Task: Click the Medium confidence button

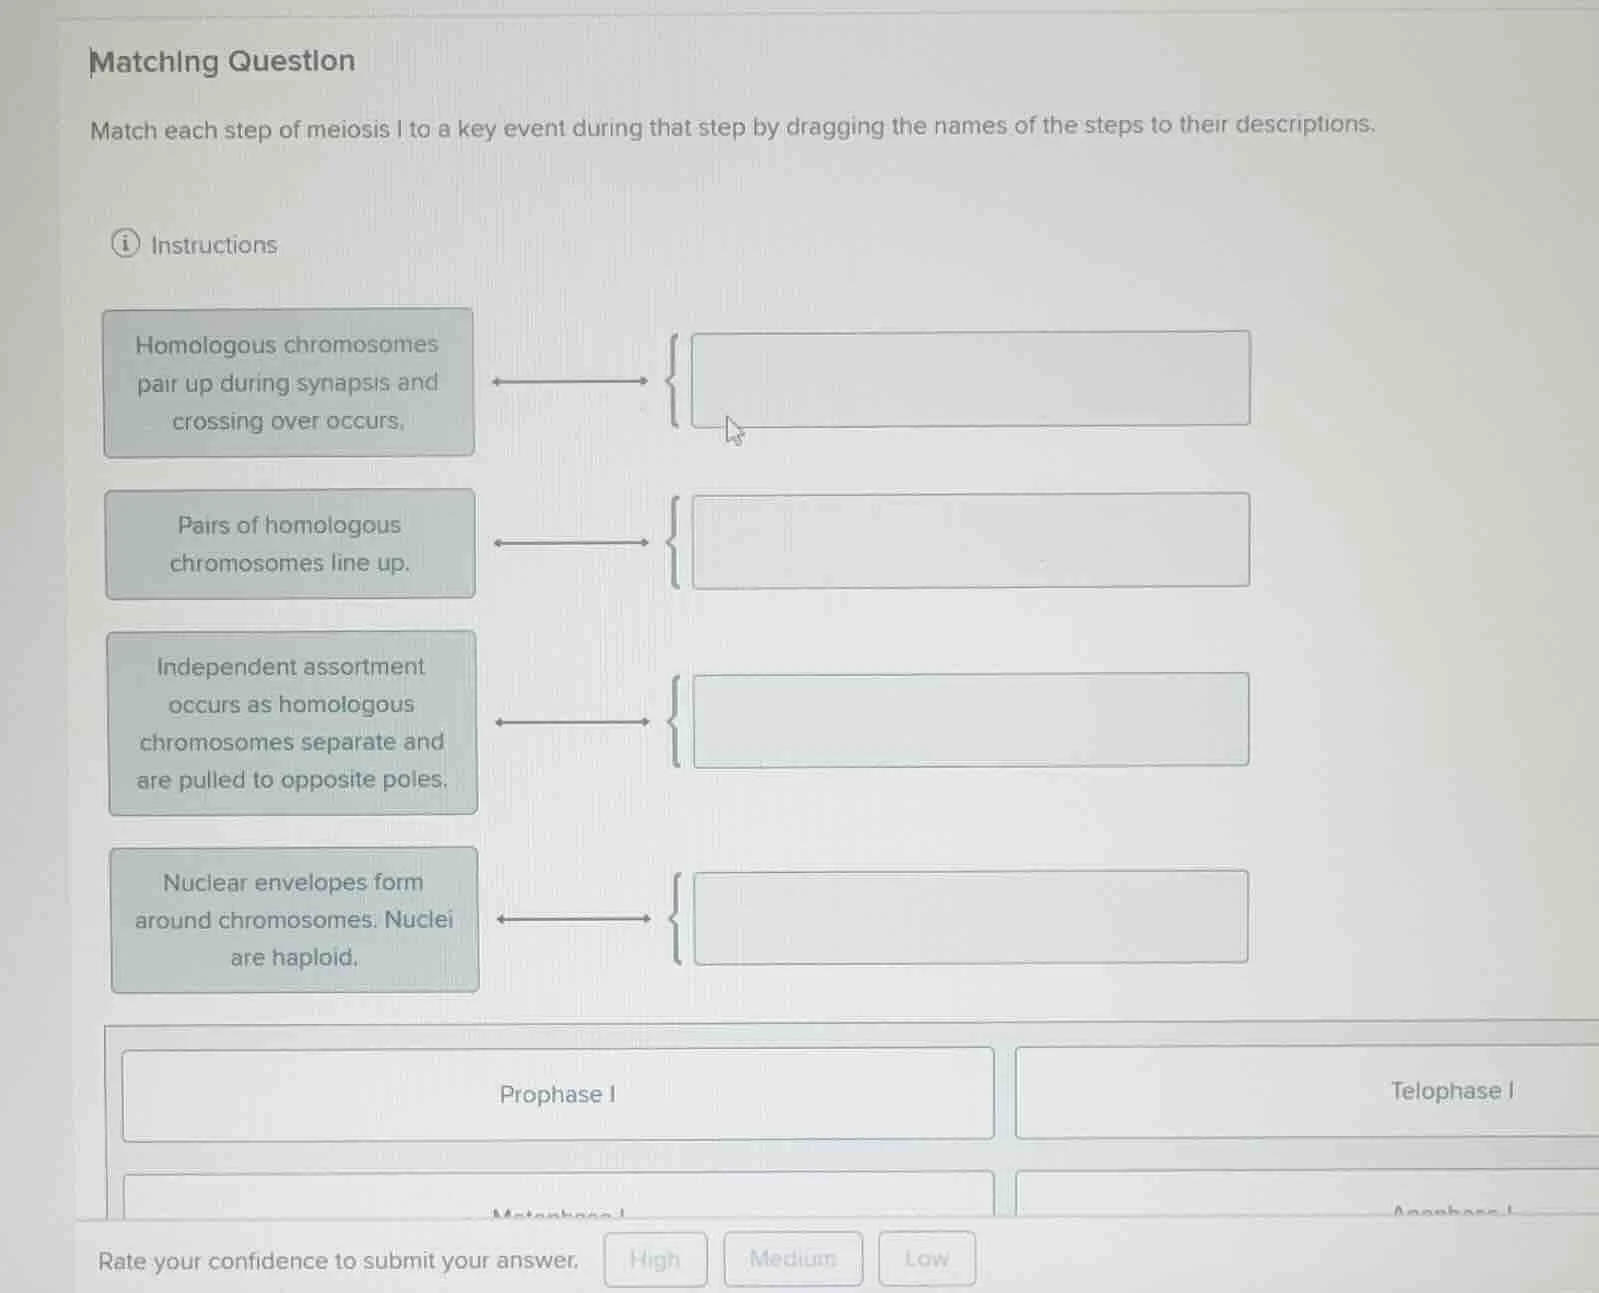Action: click(x=793, y=1259)
